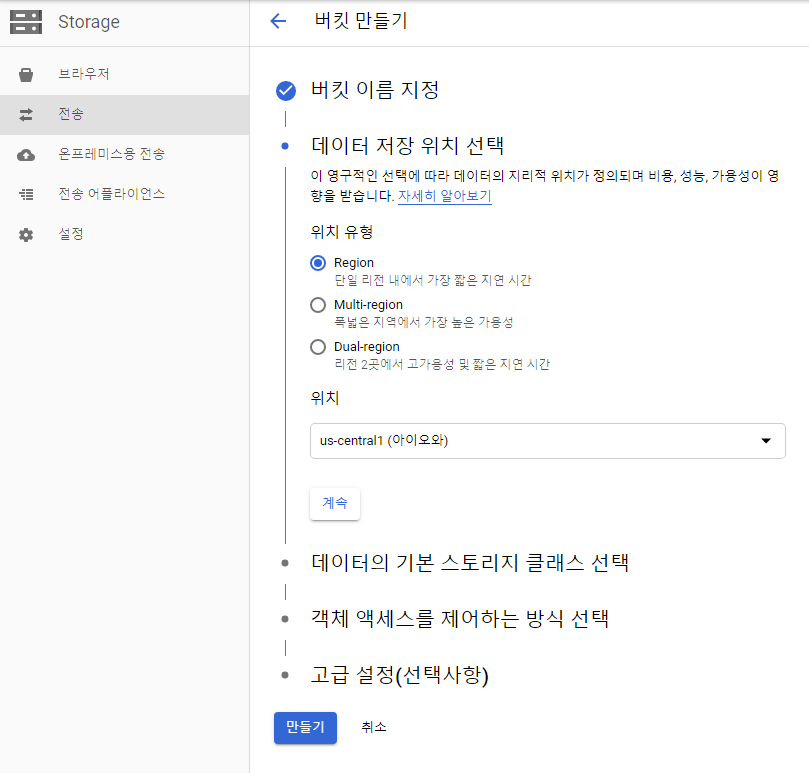The height and width of the screenshot is (773, 809).
Task: Expand 데이터의 기본 스토리지 클래스 선택 step
Action: click(x=470, y=562)
